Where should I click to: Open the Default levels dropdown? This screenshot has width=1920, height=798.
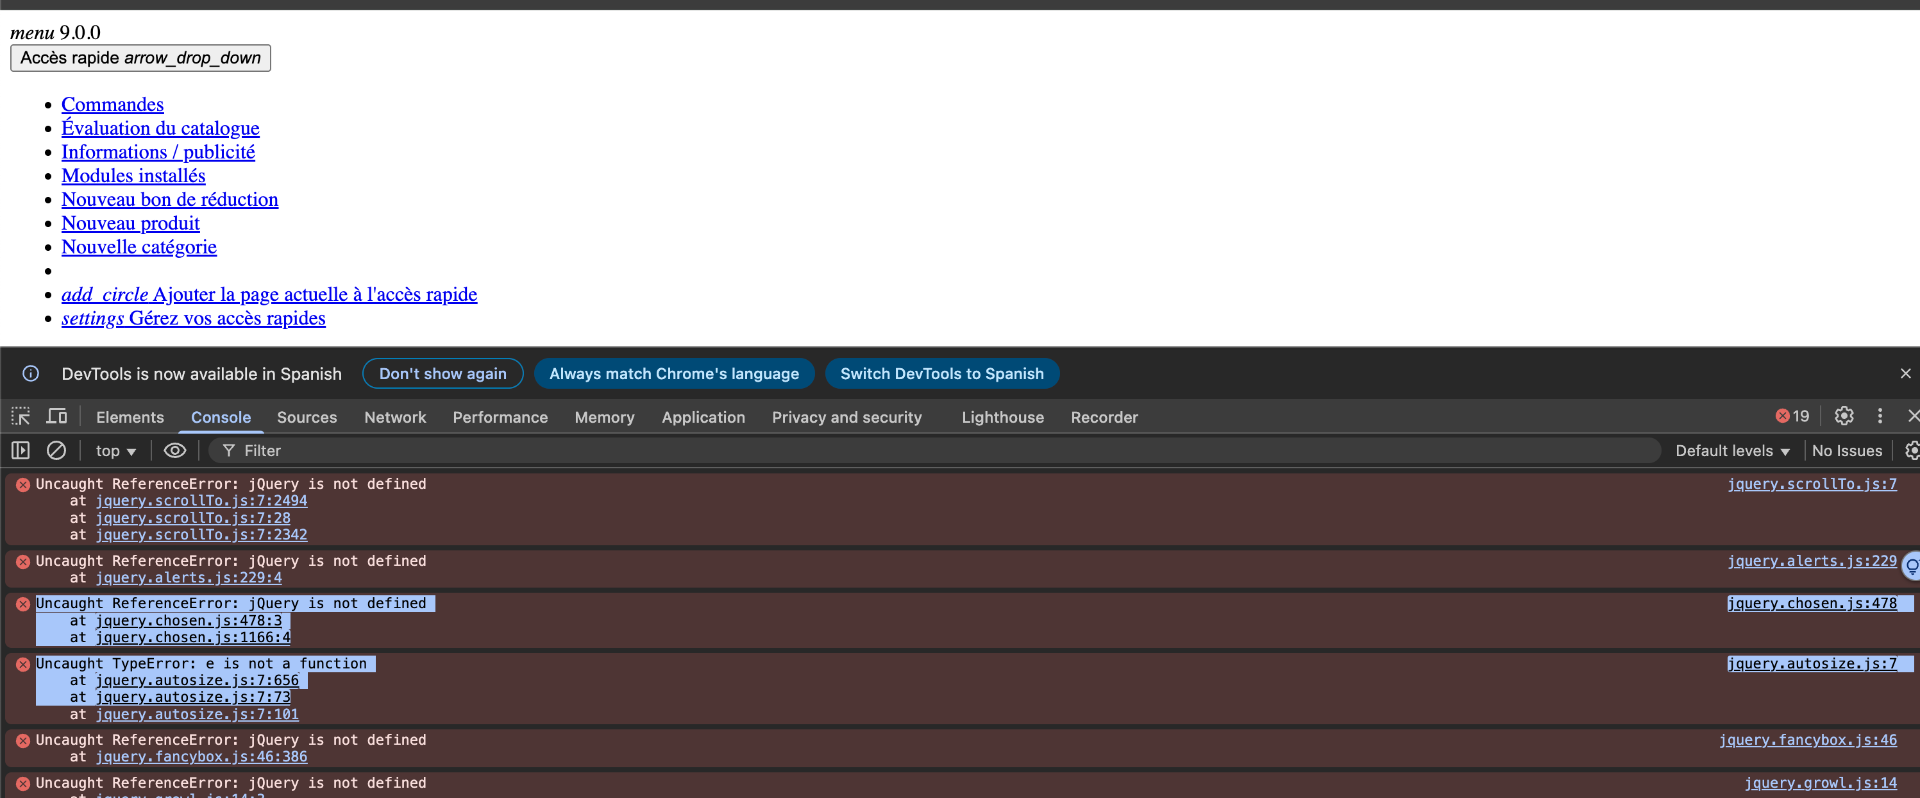pos(1732,451)
